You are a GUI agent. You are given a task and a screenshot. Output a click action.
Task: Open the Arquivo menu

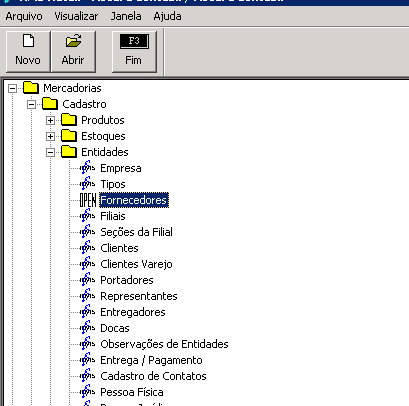[x=24, y=16]
